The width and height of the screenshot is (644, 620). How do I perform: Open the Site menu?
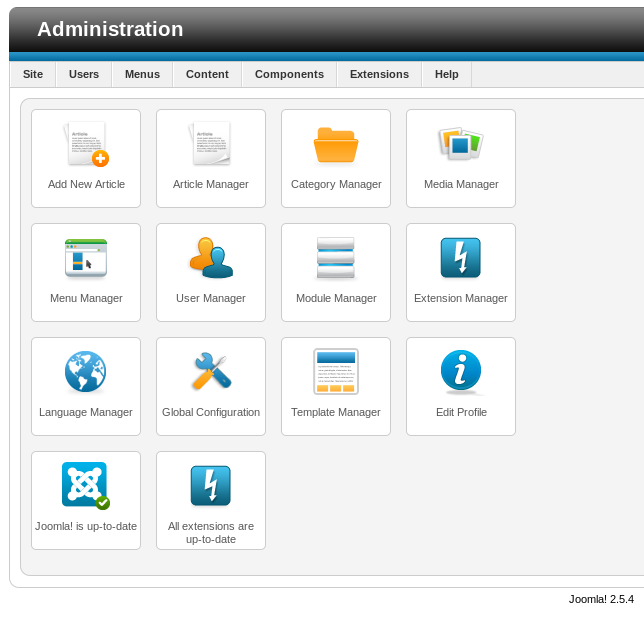pos(33,74)
